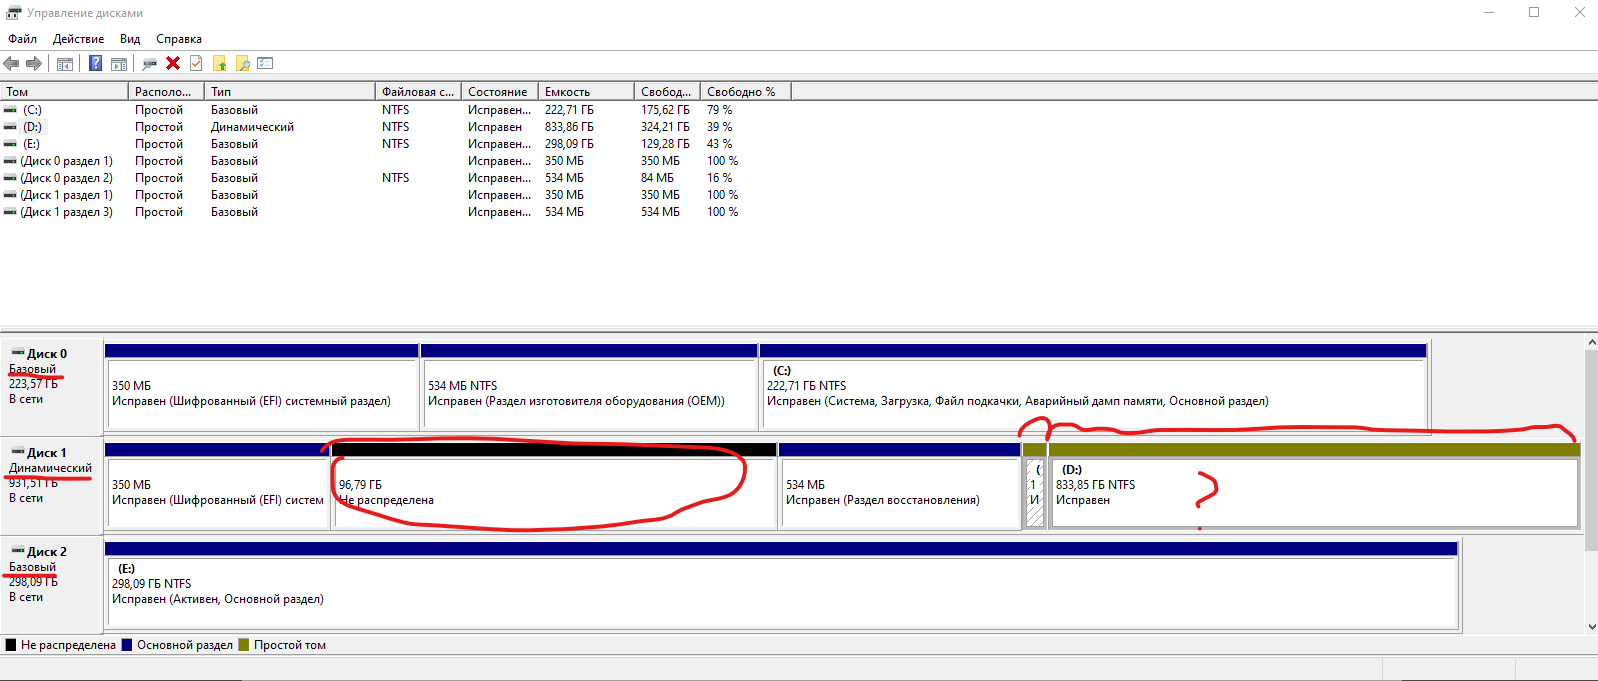Click the drive icon beside (C:) volume row
The image size is (1598, 681).
click(11, 110)
